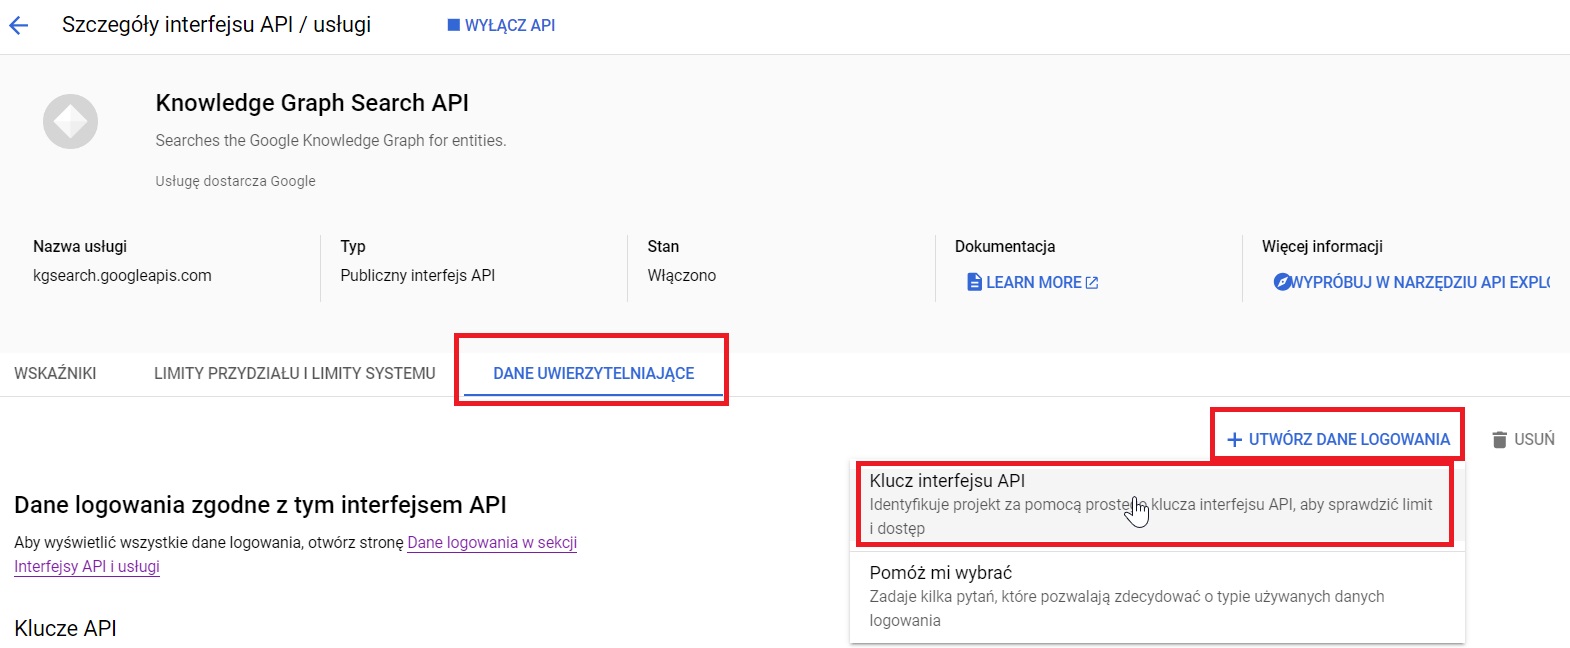Click the Szczegóły interfejsu API / usługi header
Screen dimensions: 1570x648
point(216,25)
